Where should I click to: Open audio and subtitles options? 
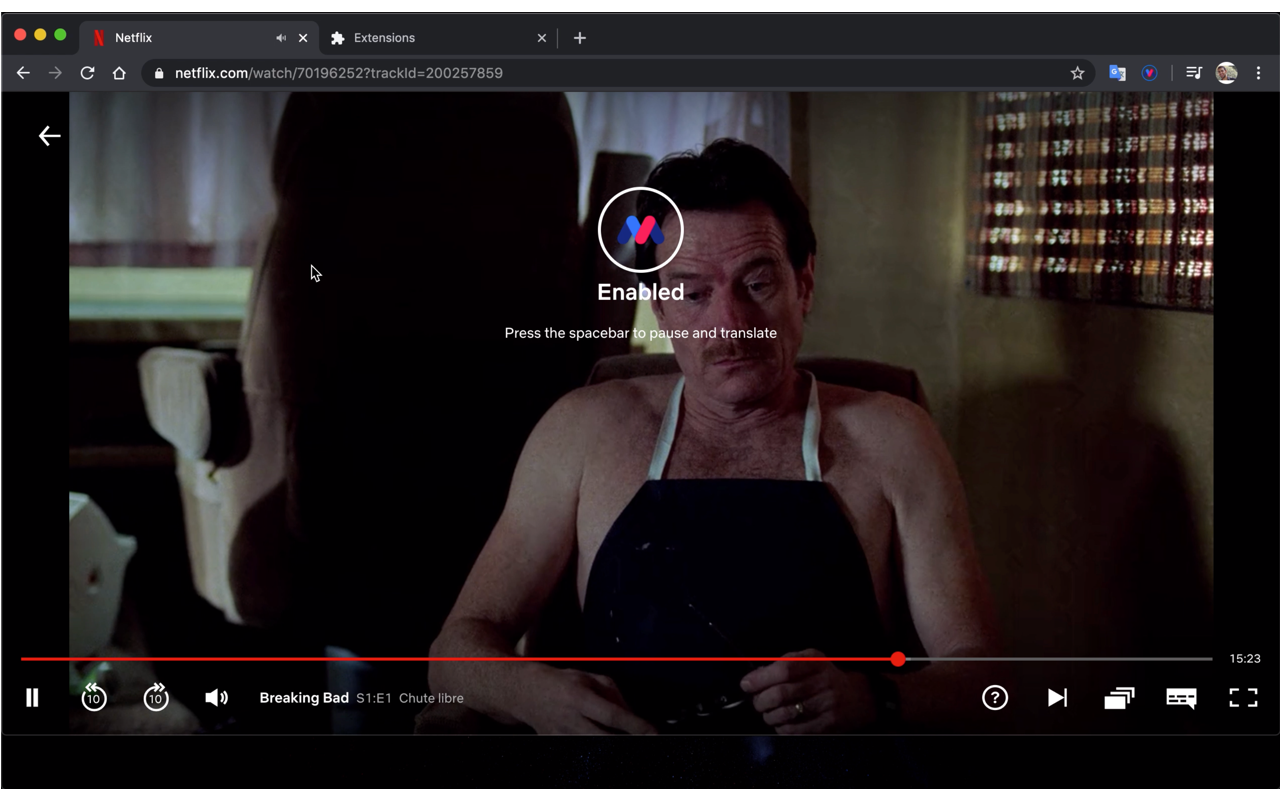pos(1181,698)
